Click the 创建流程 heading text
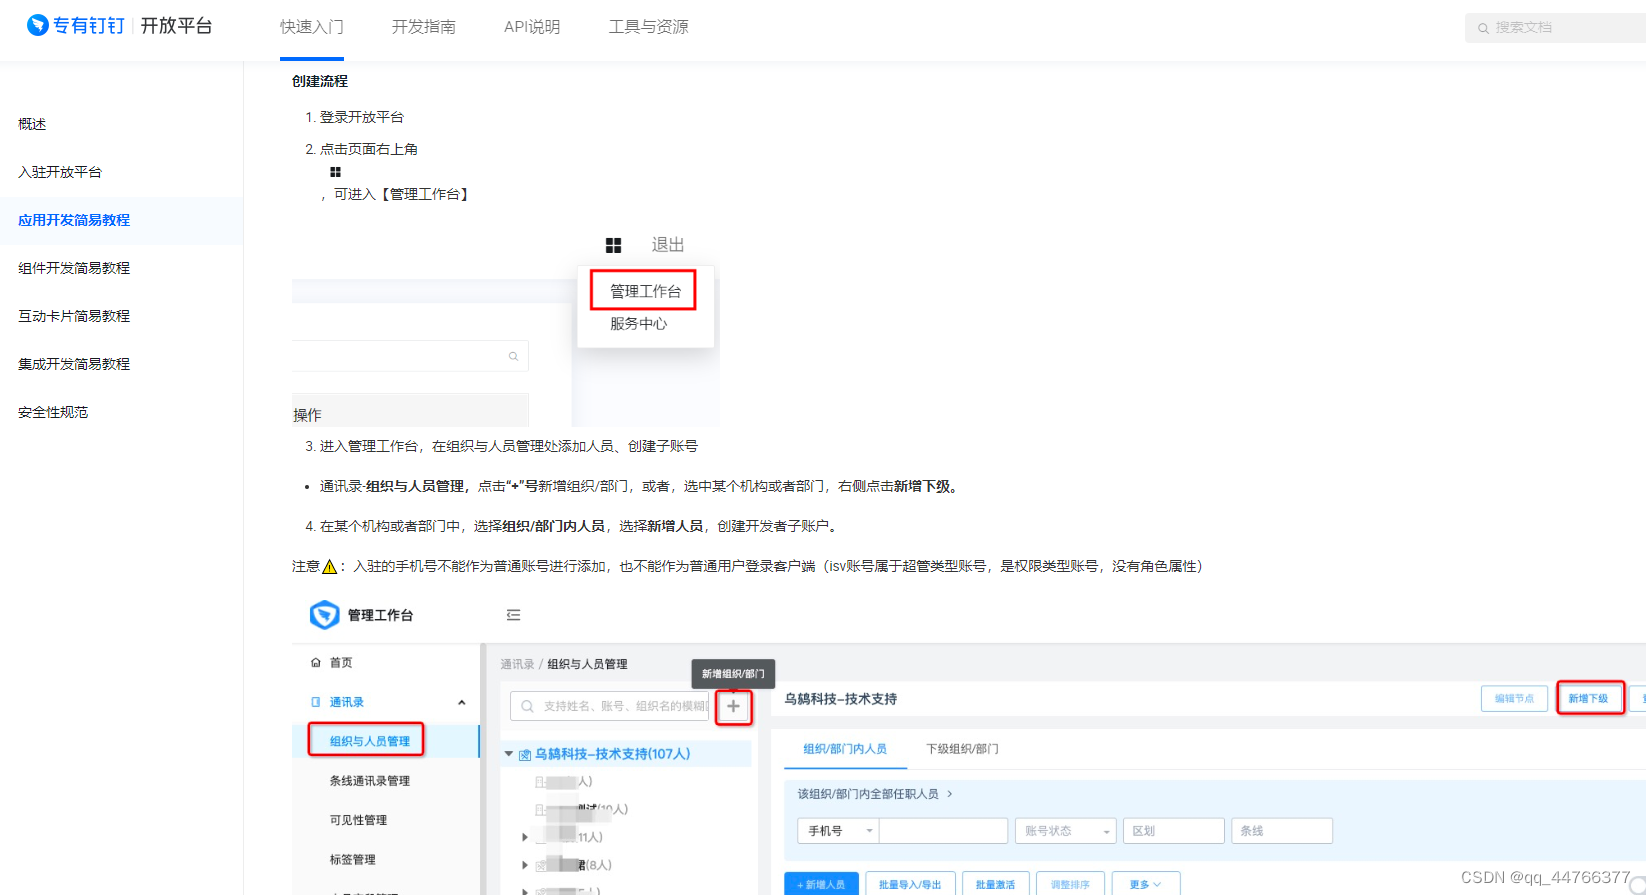This screenshot has height=895, width=1646. click(320, 81)
